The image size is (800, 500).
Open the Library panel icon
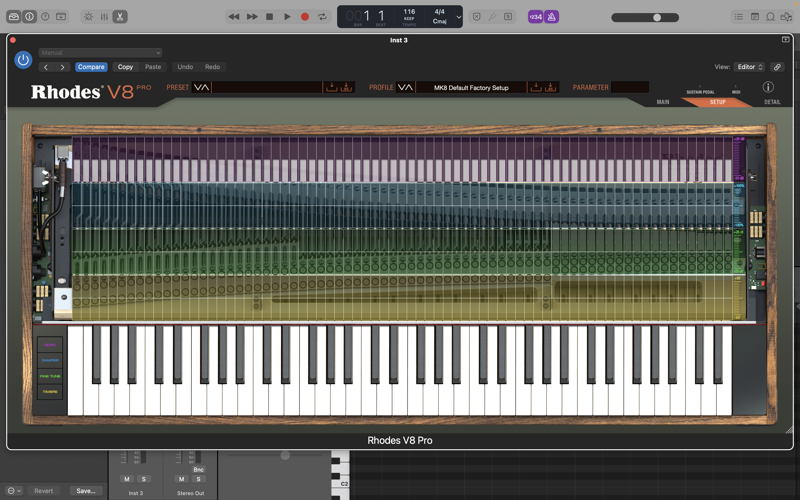14,17
